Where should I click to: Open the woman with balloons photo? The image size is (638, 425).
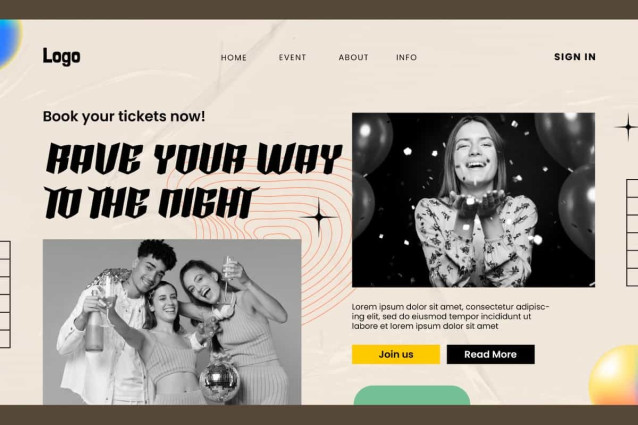coord(473,200)
